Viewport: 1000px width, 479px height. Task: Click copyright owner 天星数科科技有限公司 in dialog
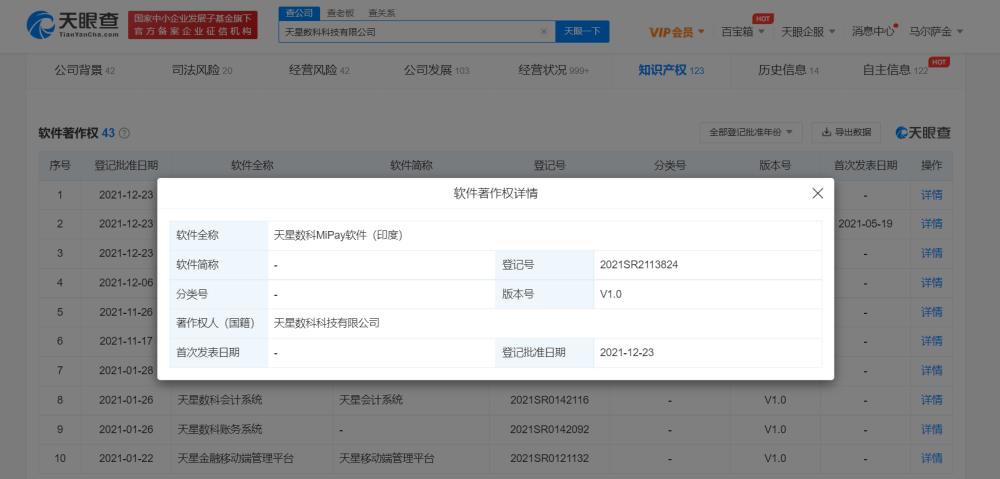[327, 323]
